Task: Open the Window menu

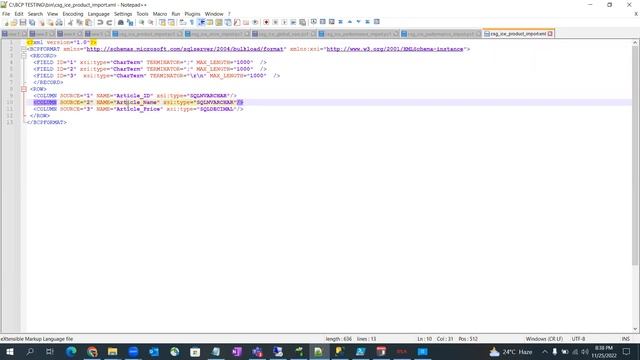Action: (214, 14)
